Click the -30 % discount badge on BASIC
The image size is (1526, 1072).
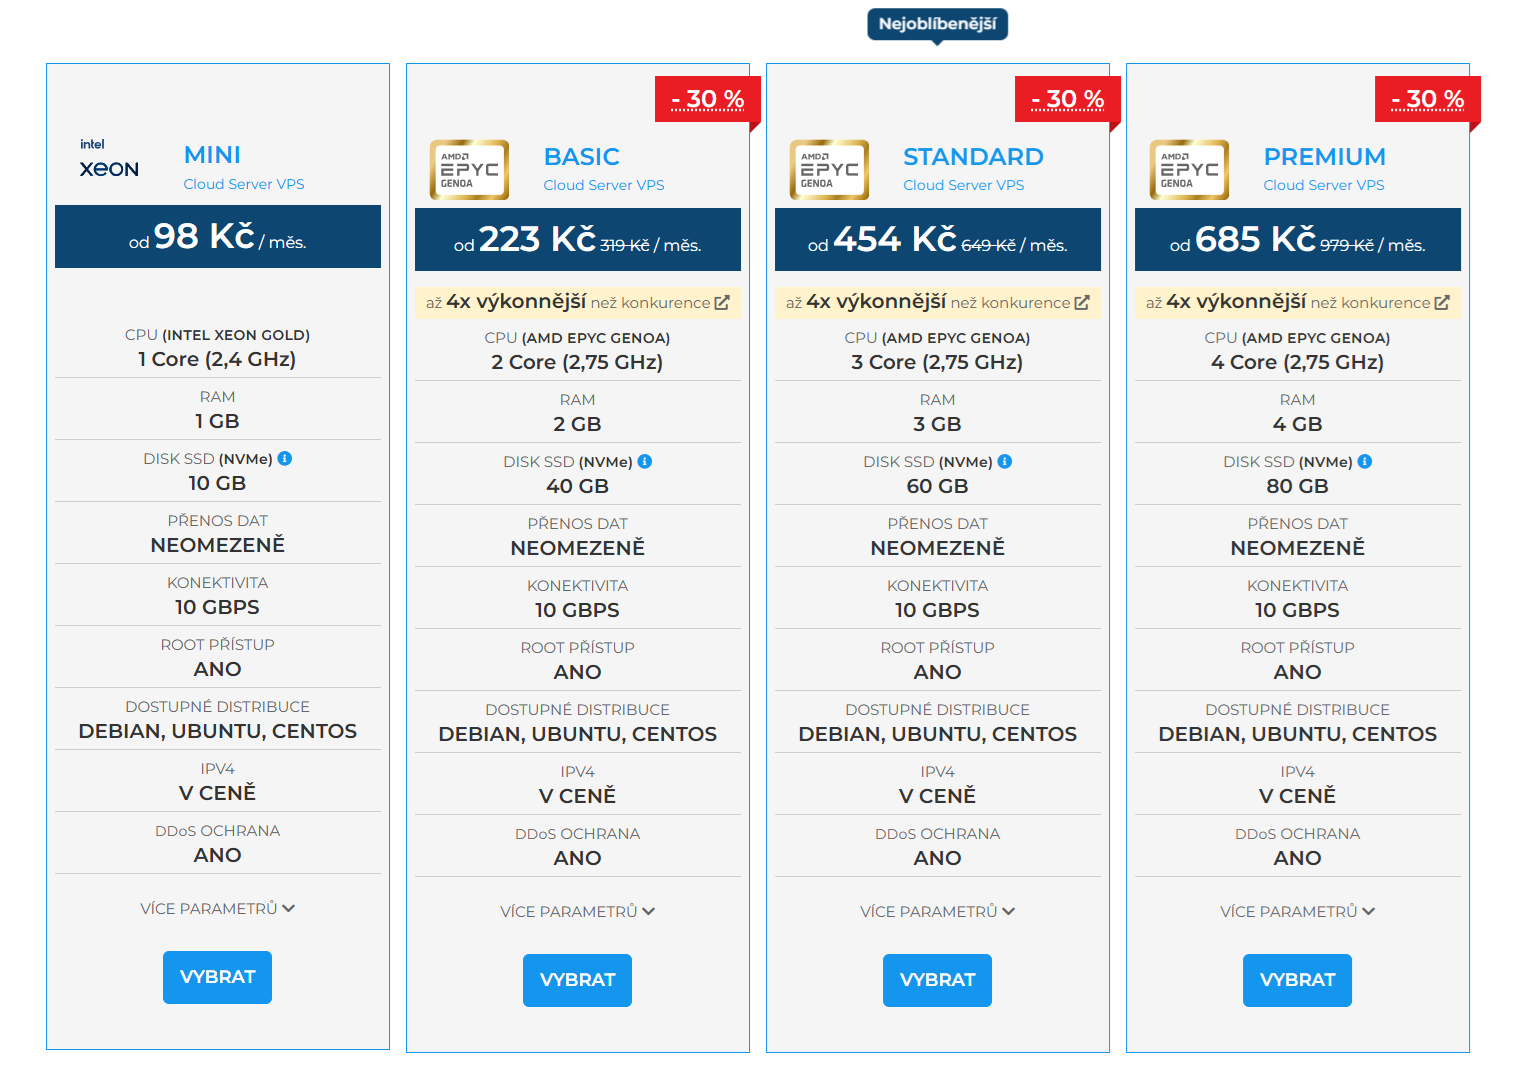[x=708, y=99]
